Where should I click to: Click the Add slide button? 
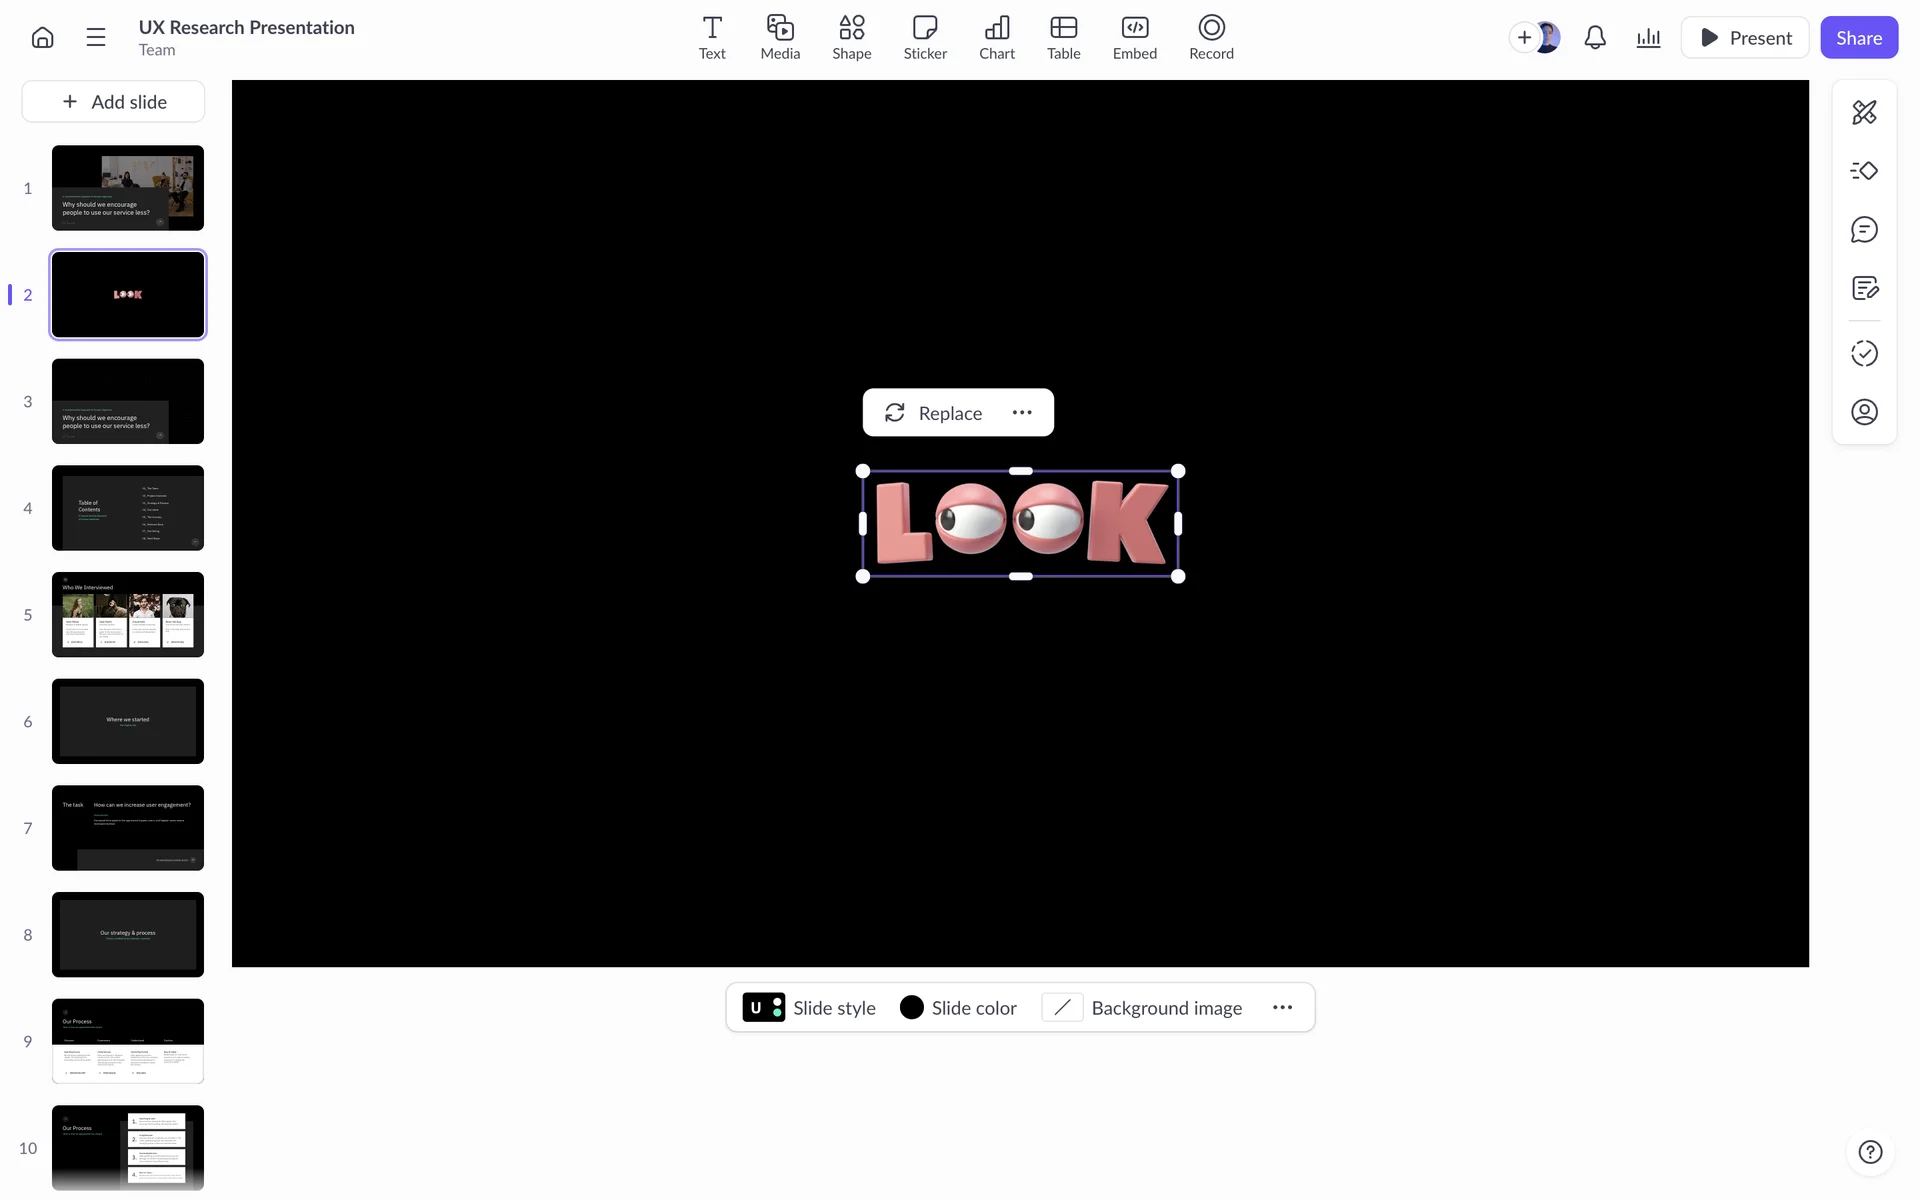[x=114, y=102]
